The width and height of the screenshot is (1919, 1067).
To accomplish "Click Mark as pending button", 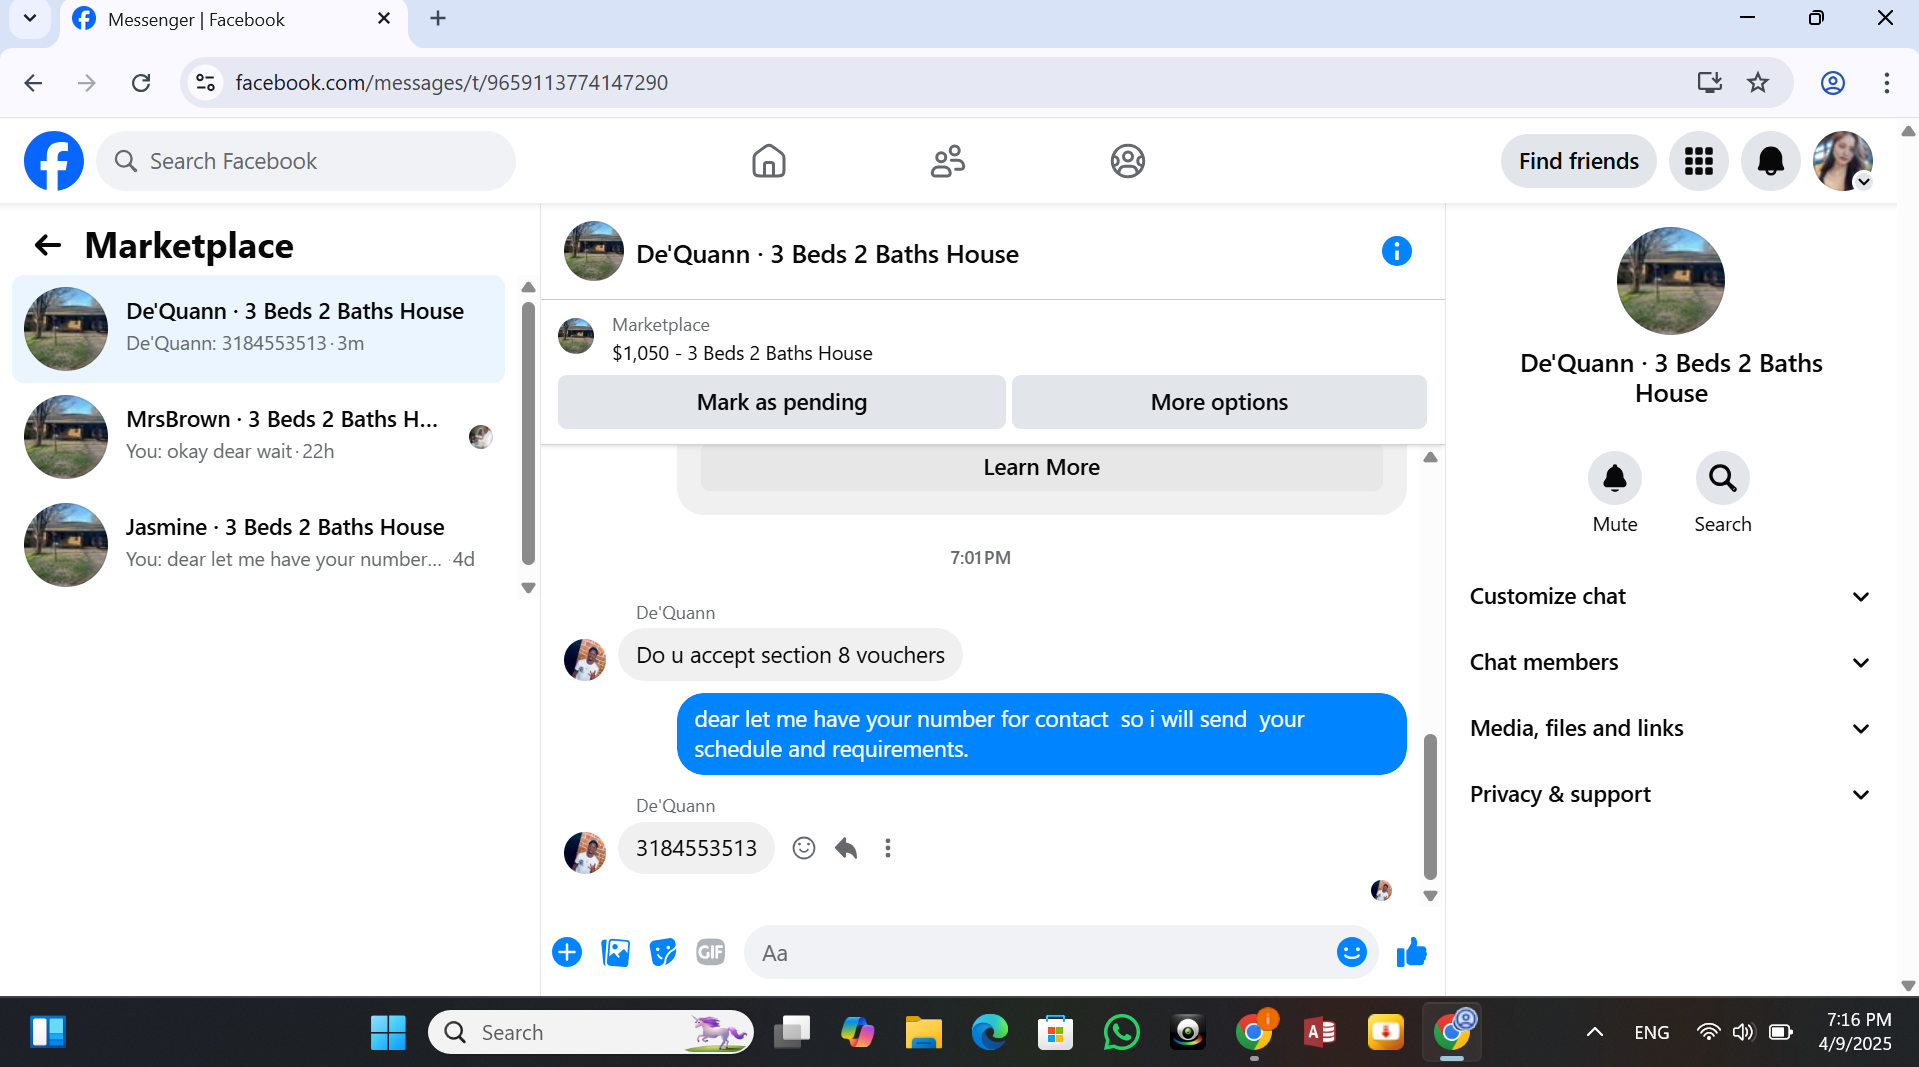I will 781,402.
